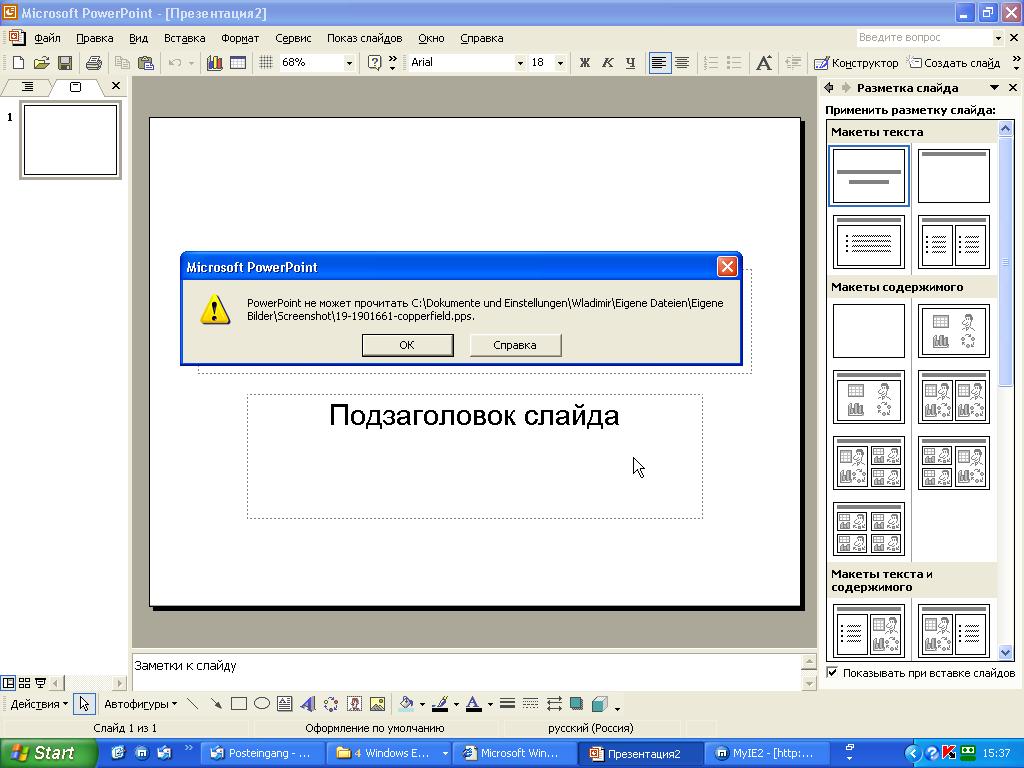This screenshot has width=1024, height=768.
Task: Open Презентация2 in the taskbar
Action: pyautogui.click(x=640, y=754)
